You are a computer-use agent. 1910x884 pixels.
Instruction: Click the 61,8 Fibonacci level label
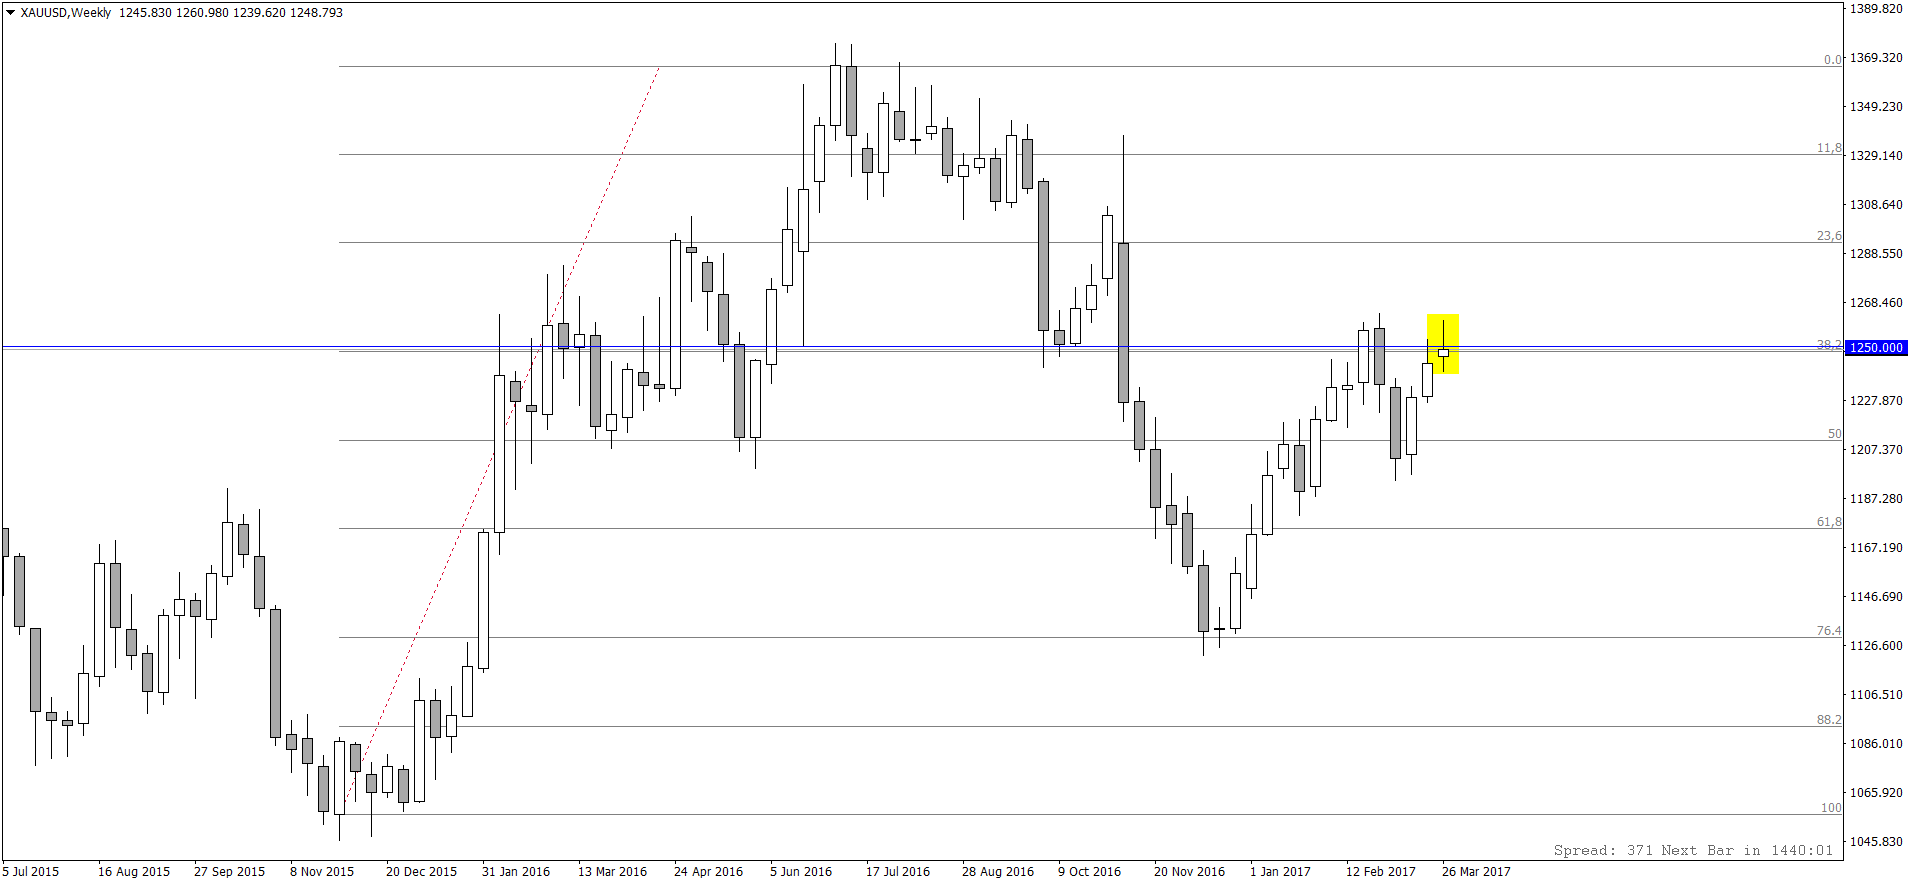pyautogui.click(x=1829, y=522)
